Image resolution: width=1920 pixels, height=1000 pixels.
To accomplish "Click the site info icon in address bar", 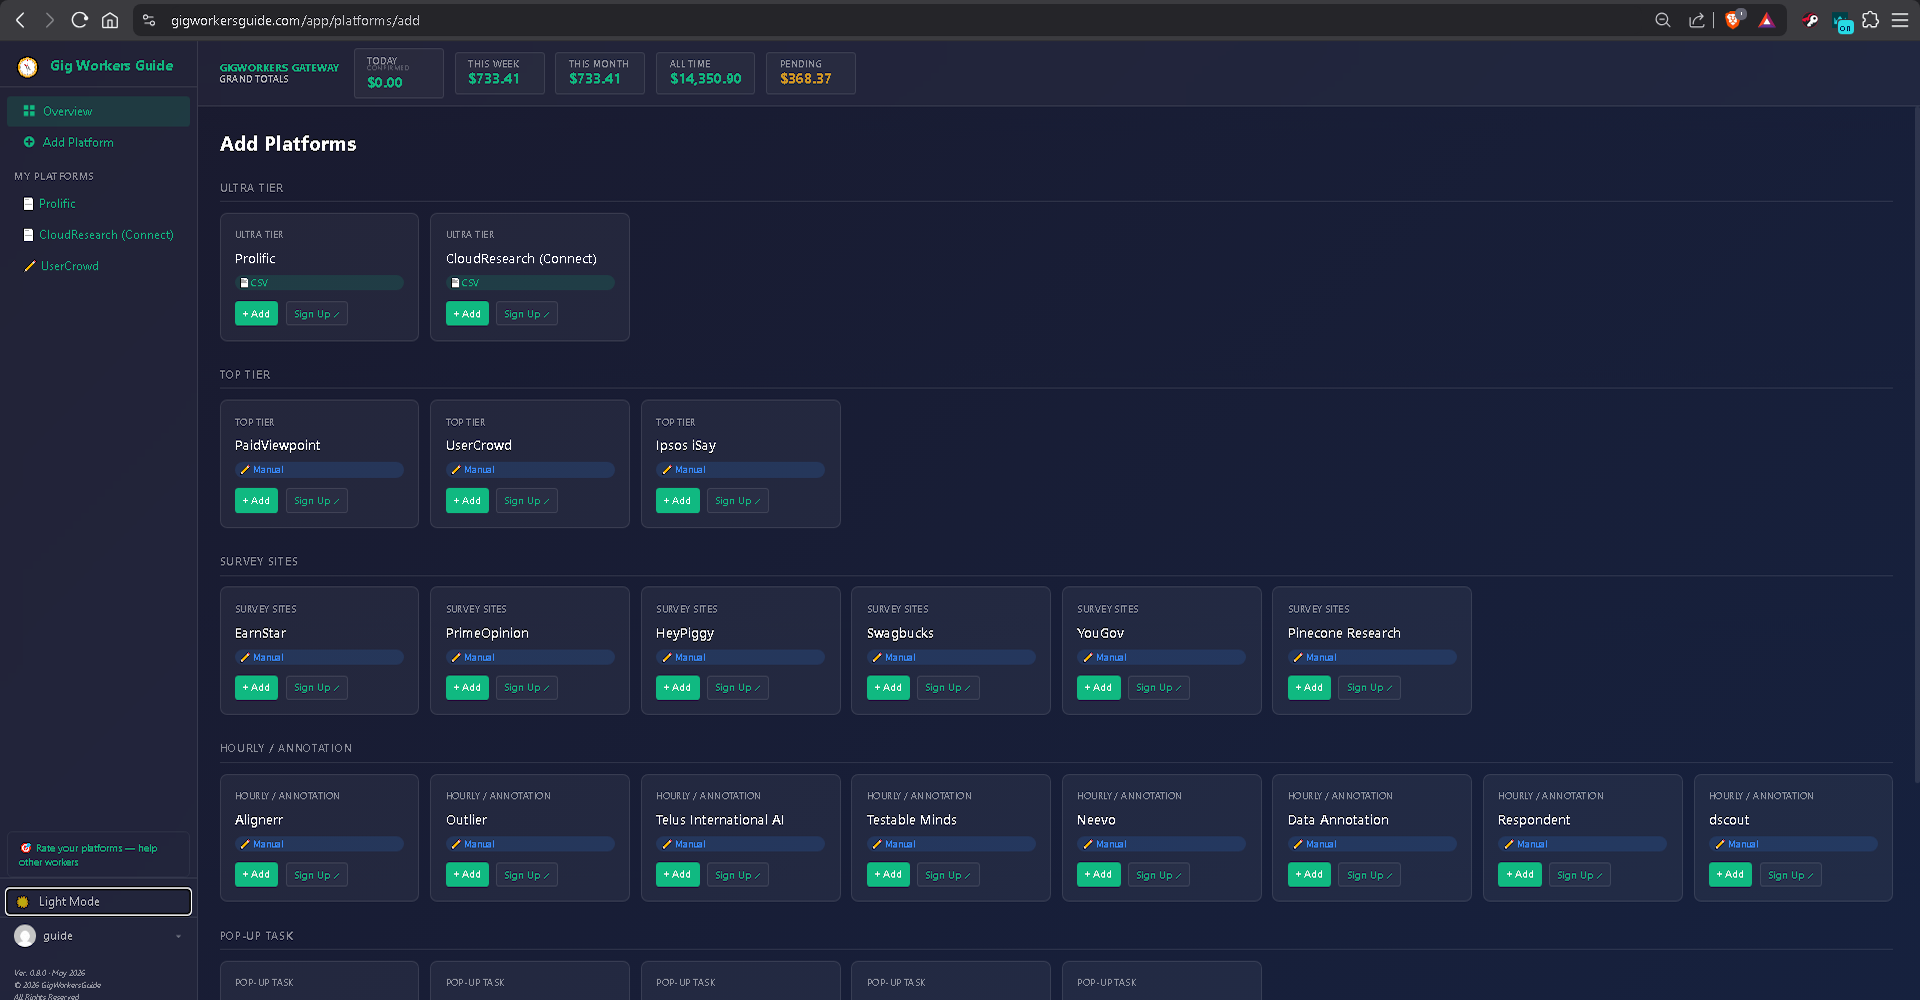I will click(x=149, y=20).
